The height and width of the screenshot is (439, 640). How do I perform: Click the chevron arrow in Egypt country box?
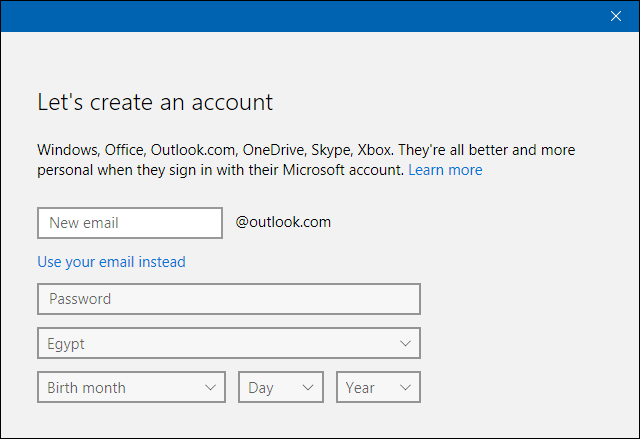point(405,344)
